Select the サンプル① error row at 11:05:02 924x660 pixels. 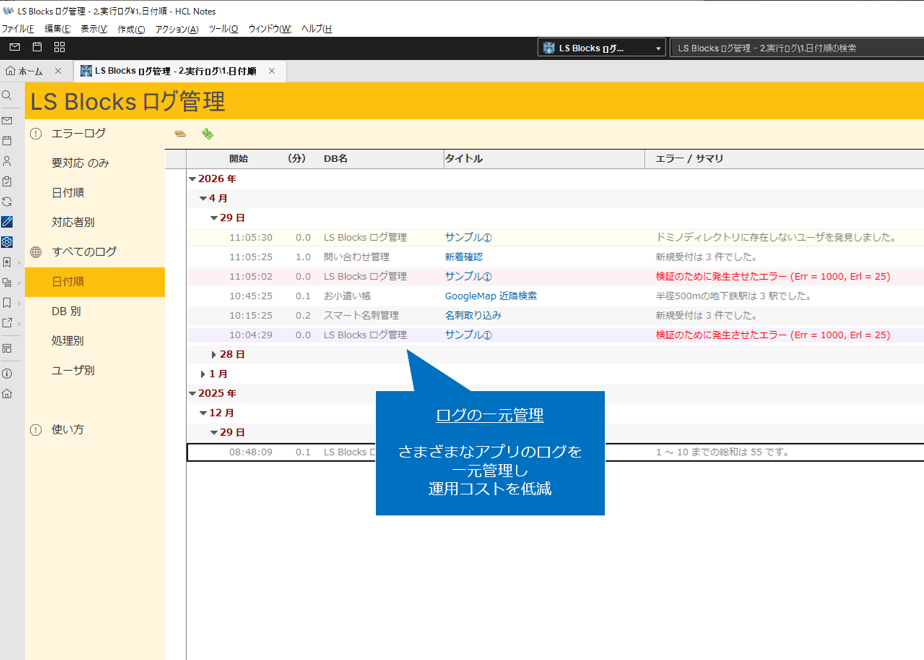tap(555, 276)
